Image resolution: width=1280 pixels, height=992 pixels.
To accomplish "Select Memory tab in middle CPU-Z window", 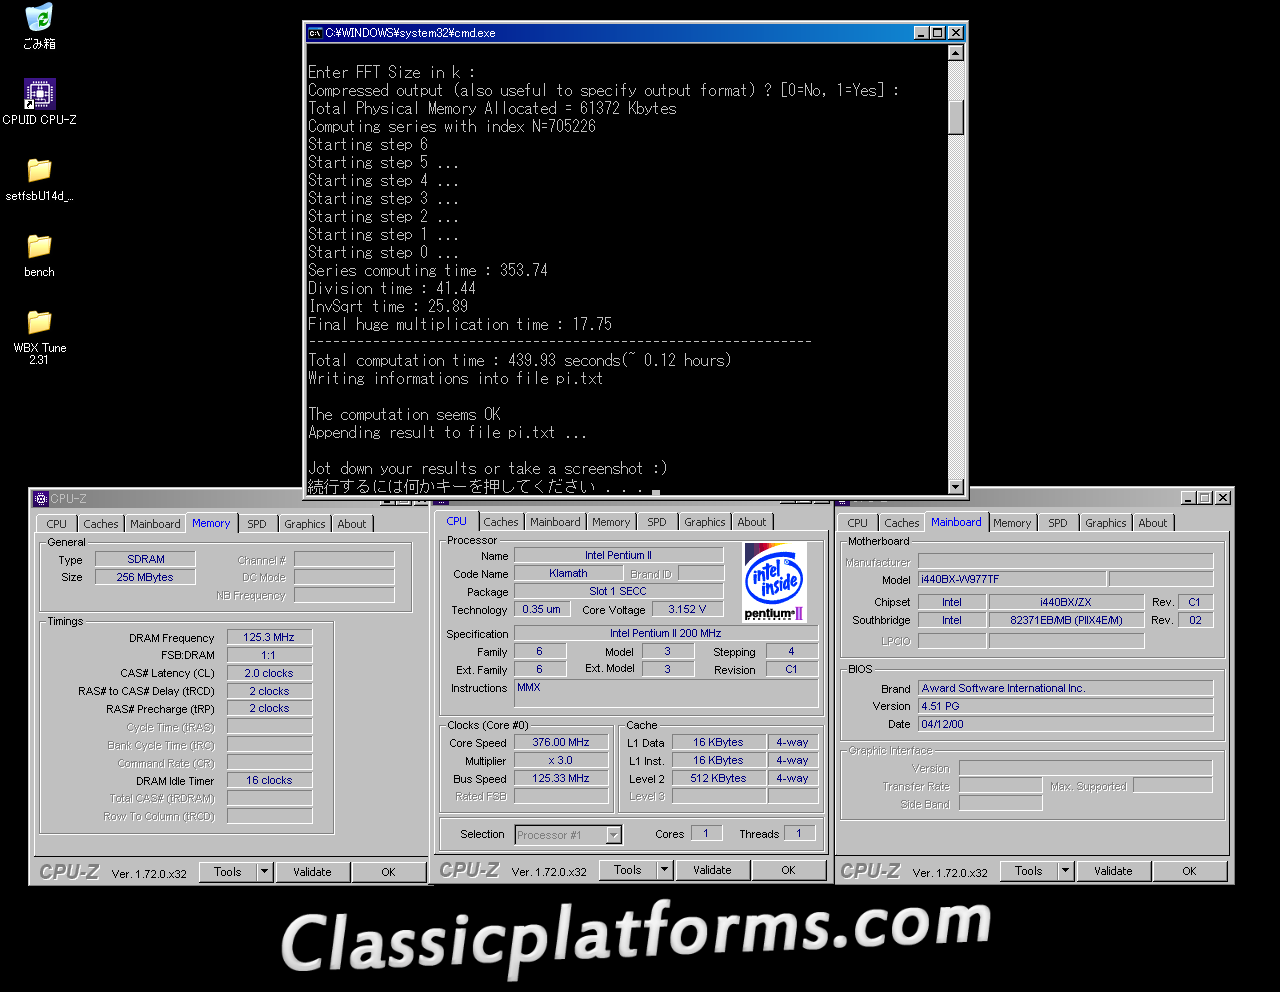I will tap(611, 522).
